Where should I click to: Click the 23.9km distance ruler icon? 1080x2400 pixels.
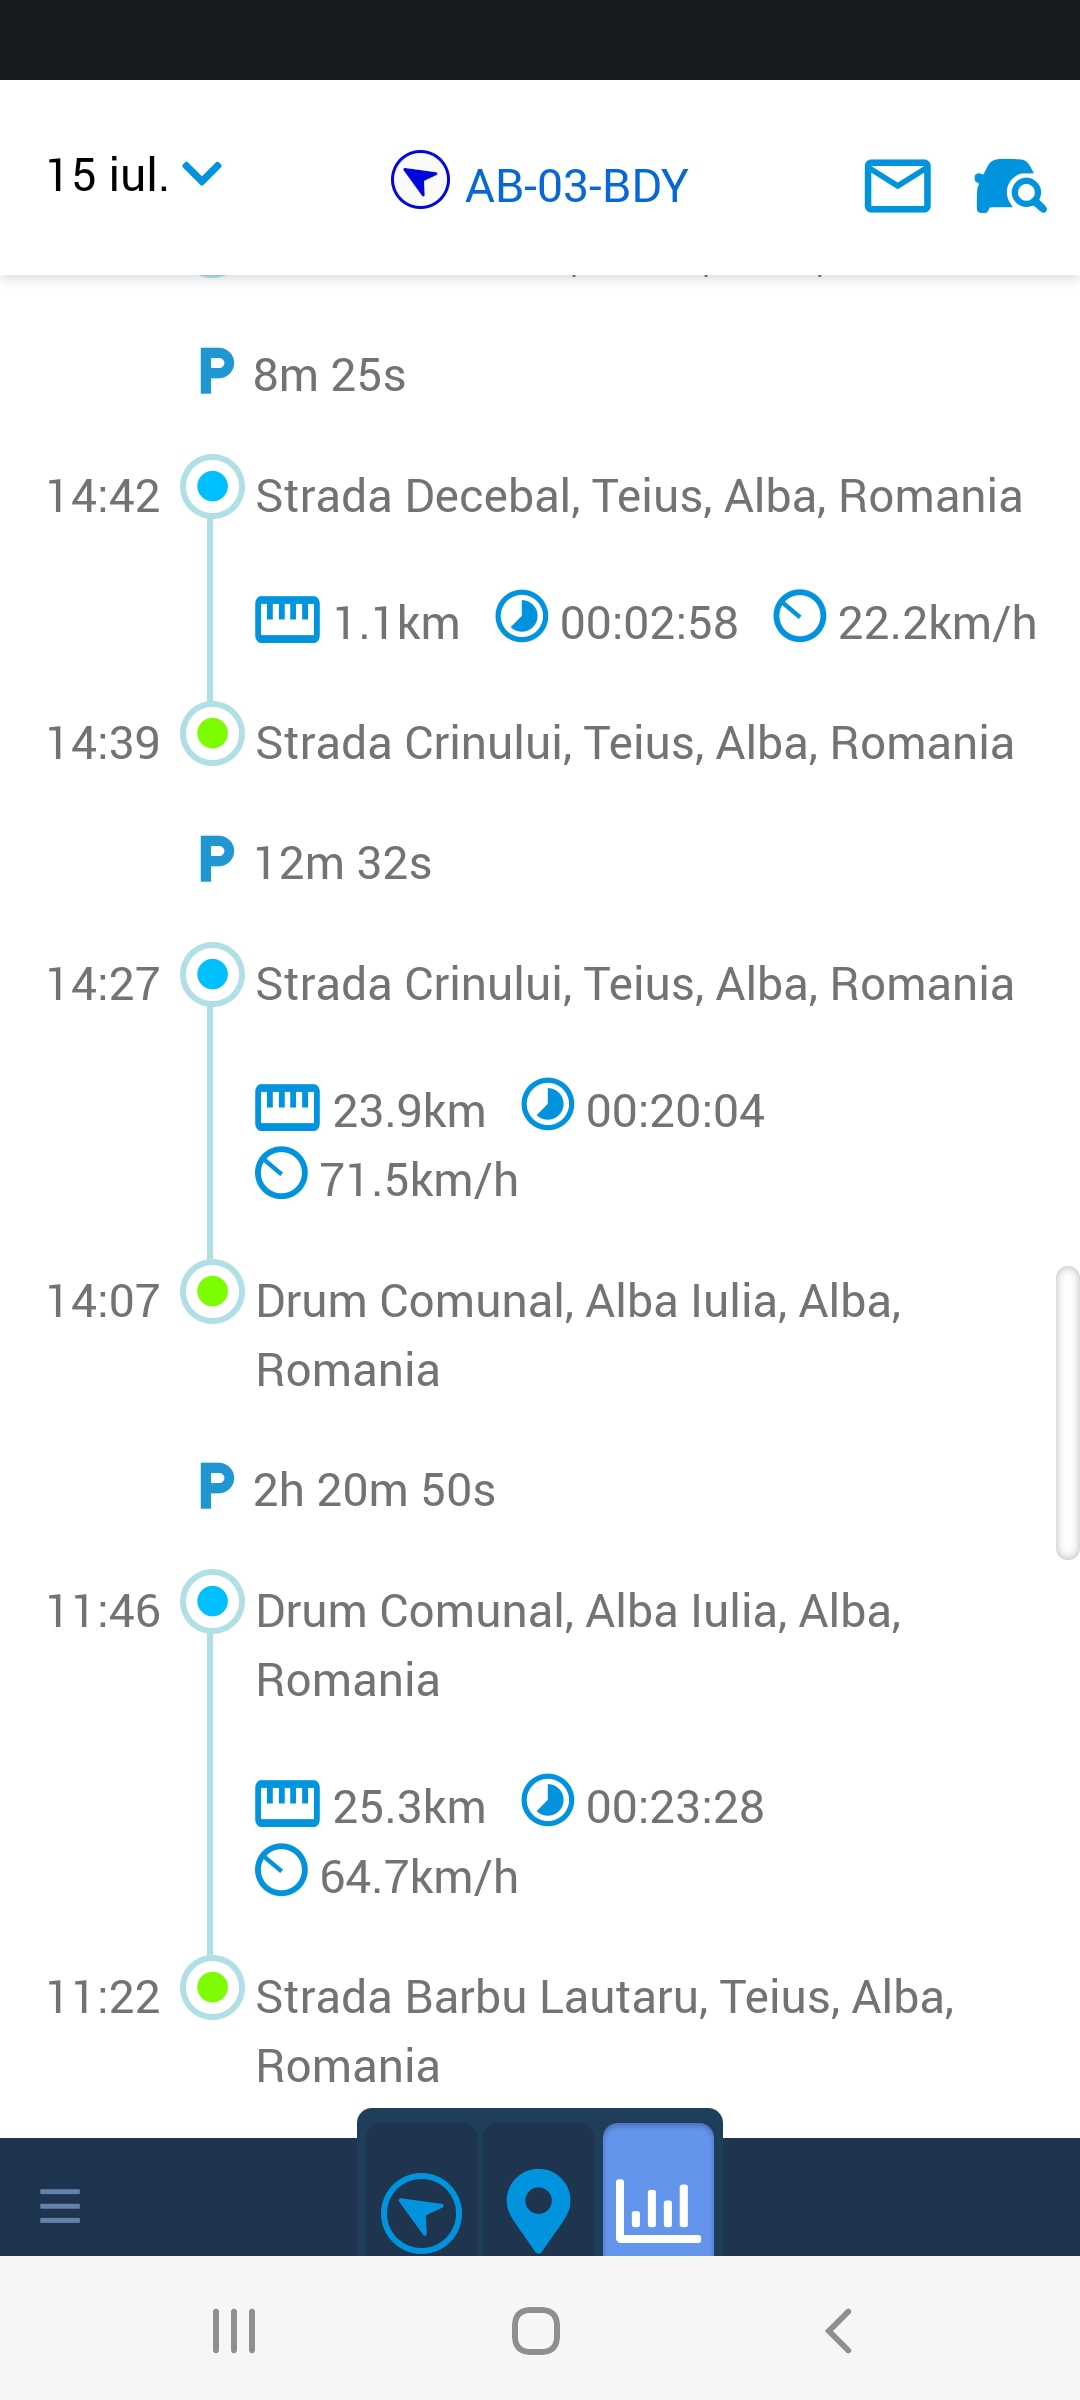point(287,1107)
